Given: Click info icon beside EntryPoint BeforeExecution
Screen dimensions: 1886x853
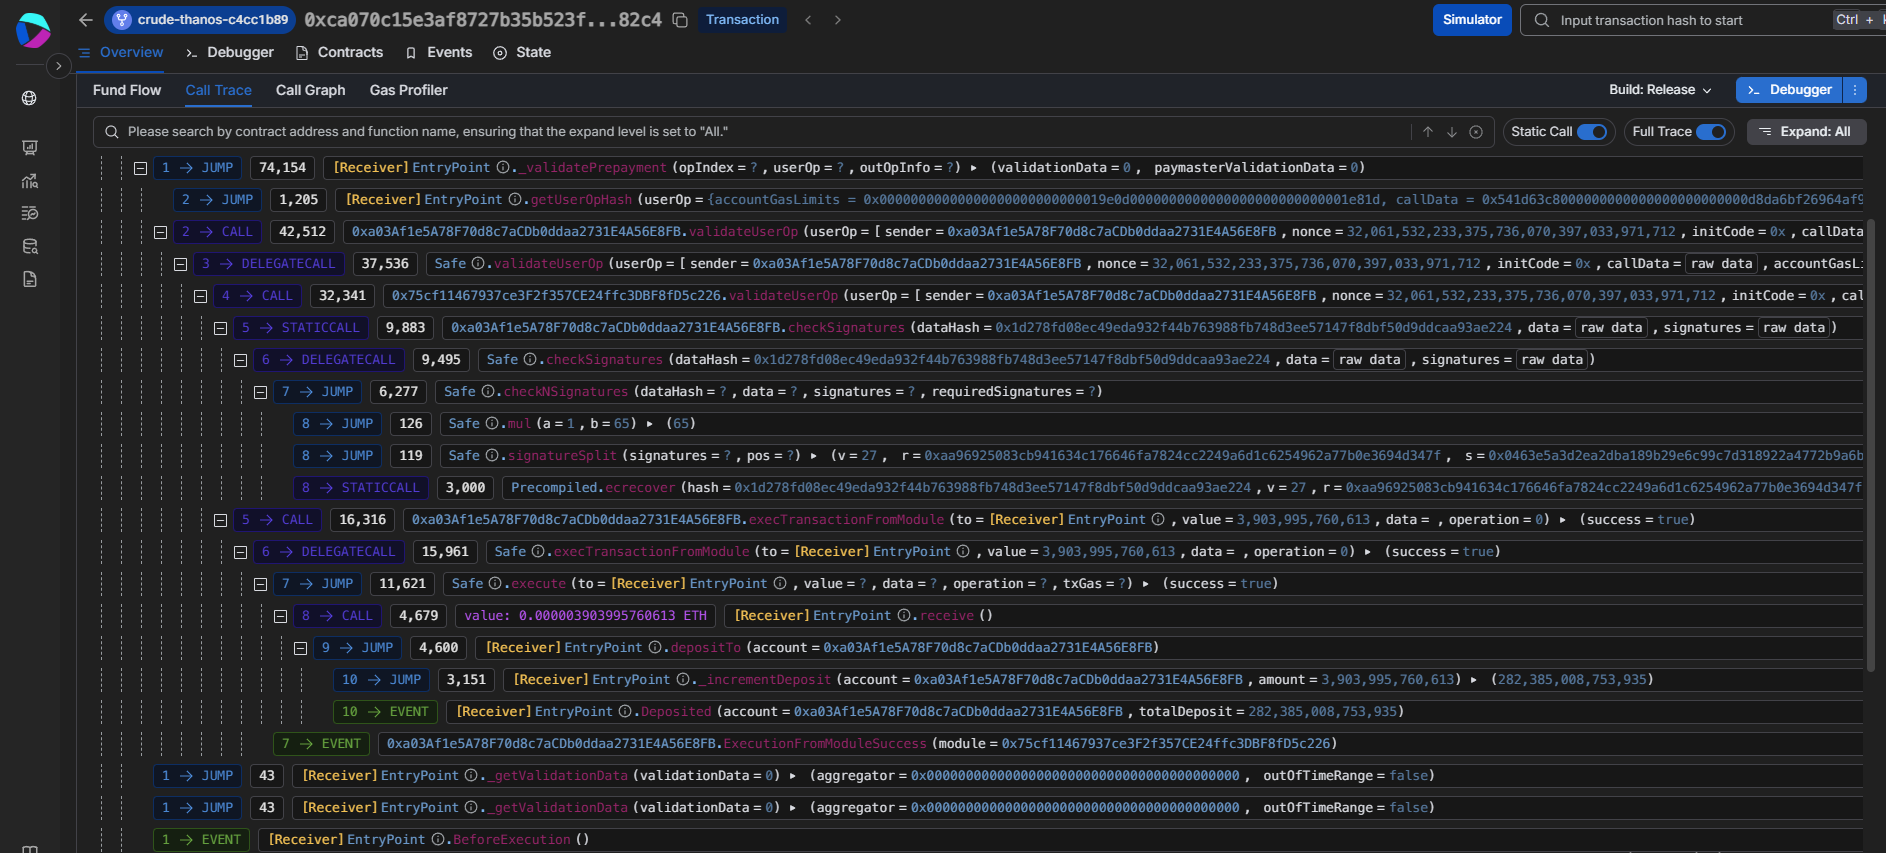Looking at the screenshot, I should click(438, 840).
